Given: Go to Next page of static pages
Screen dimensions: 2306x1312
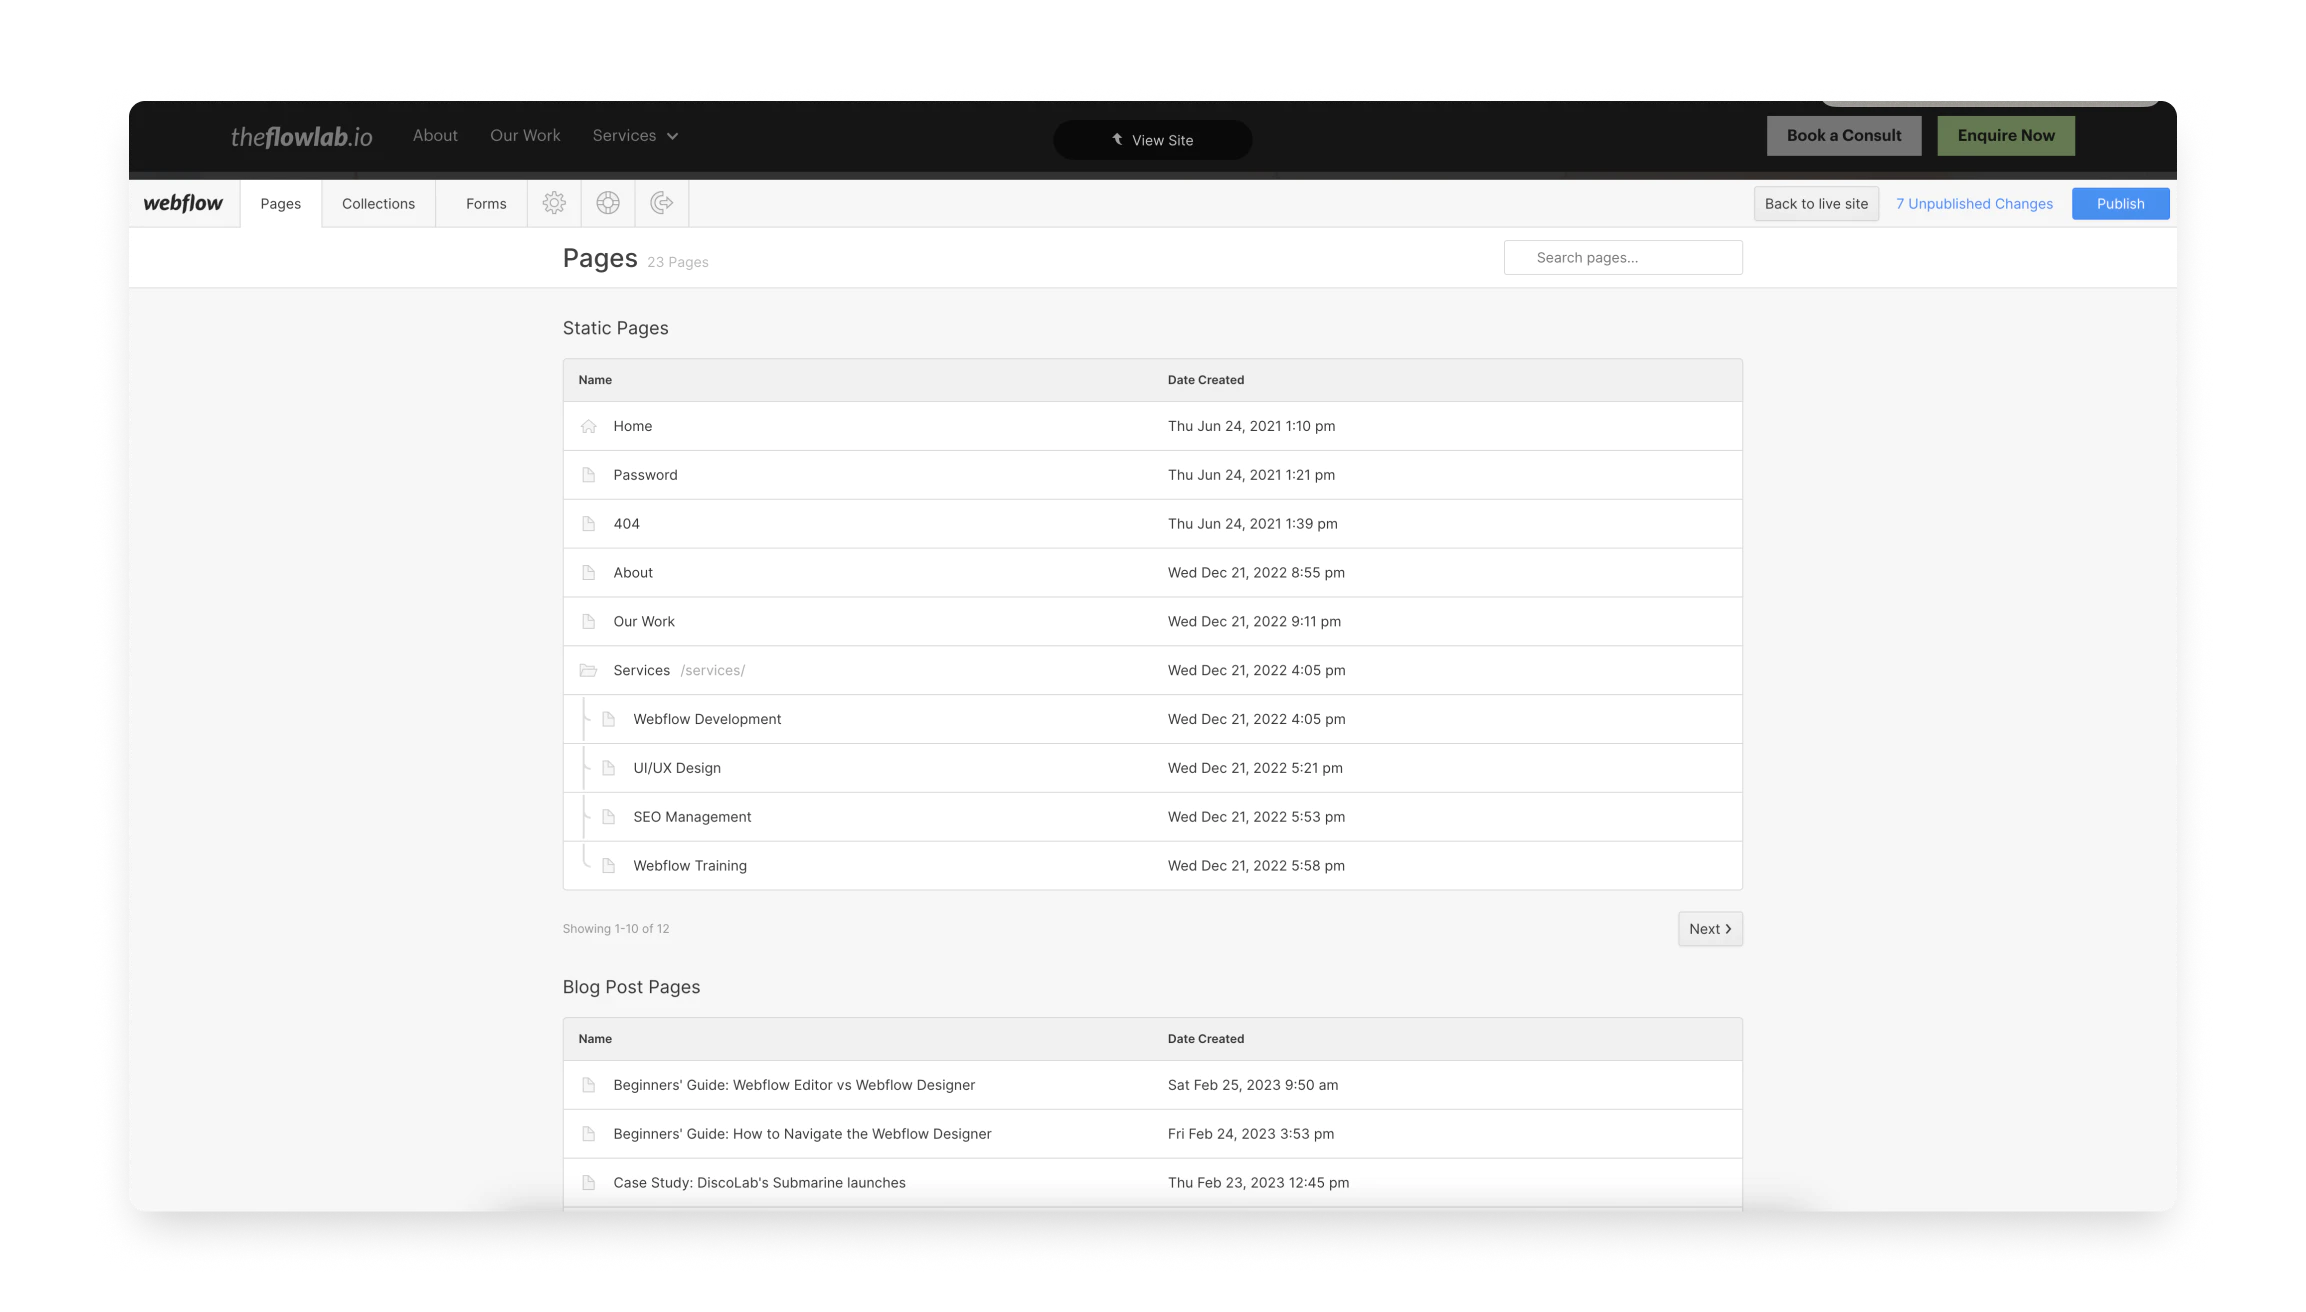Looking at the screenshot, I should pyautogui.click(x=1710, y=929).
